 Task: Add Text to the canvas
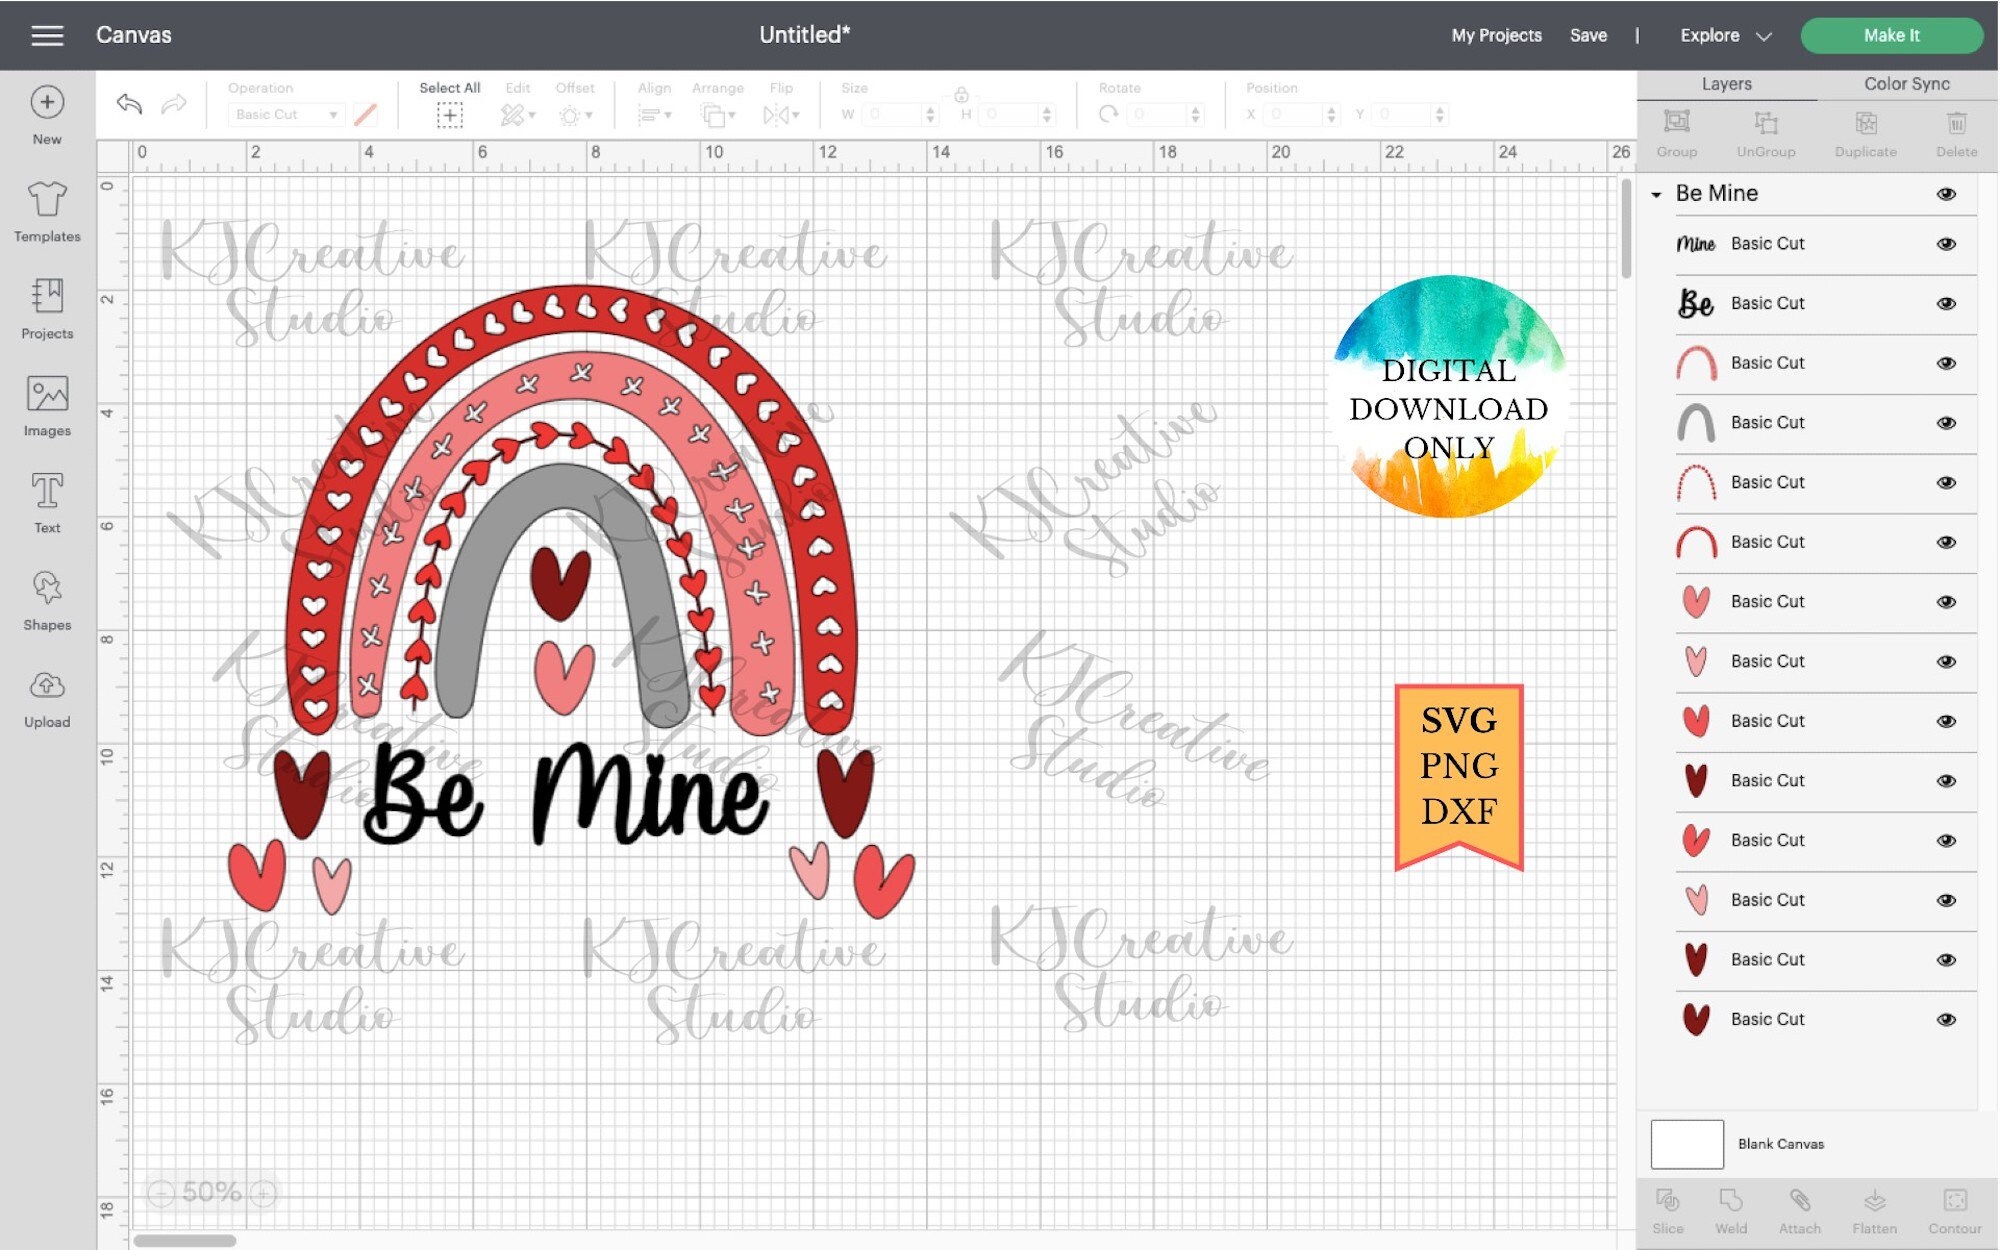[x=47, y=503]
